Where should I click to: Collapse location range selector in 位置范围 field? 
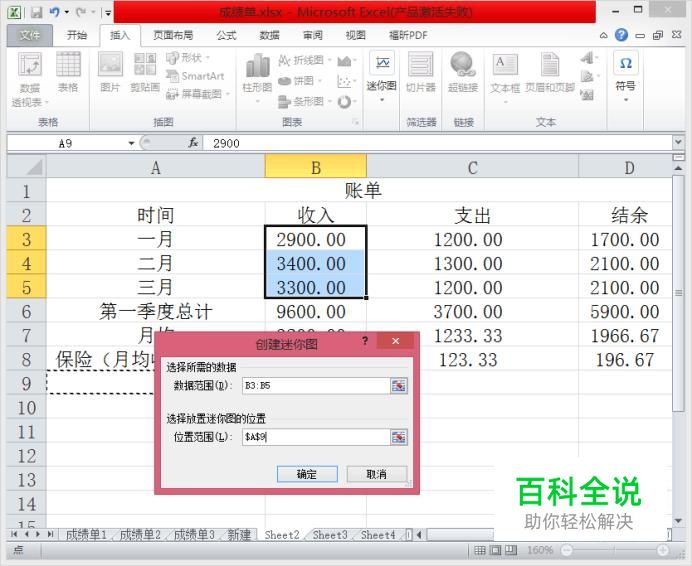tap(399, 437)
